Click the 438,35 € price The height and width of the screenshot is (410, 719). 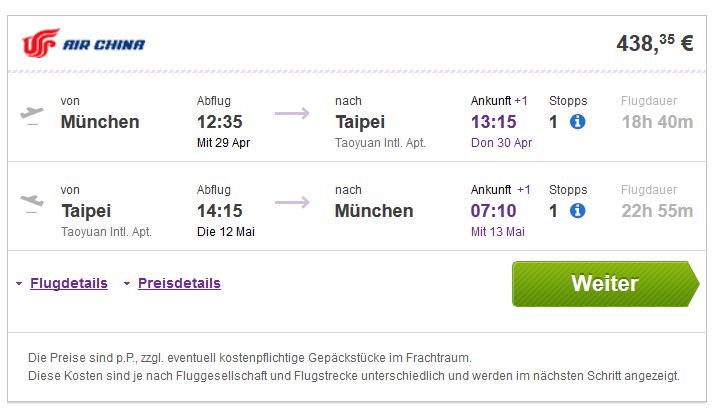655,44
